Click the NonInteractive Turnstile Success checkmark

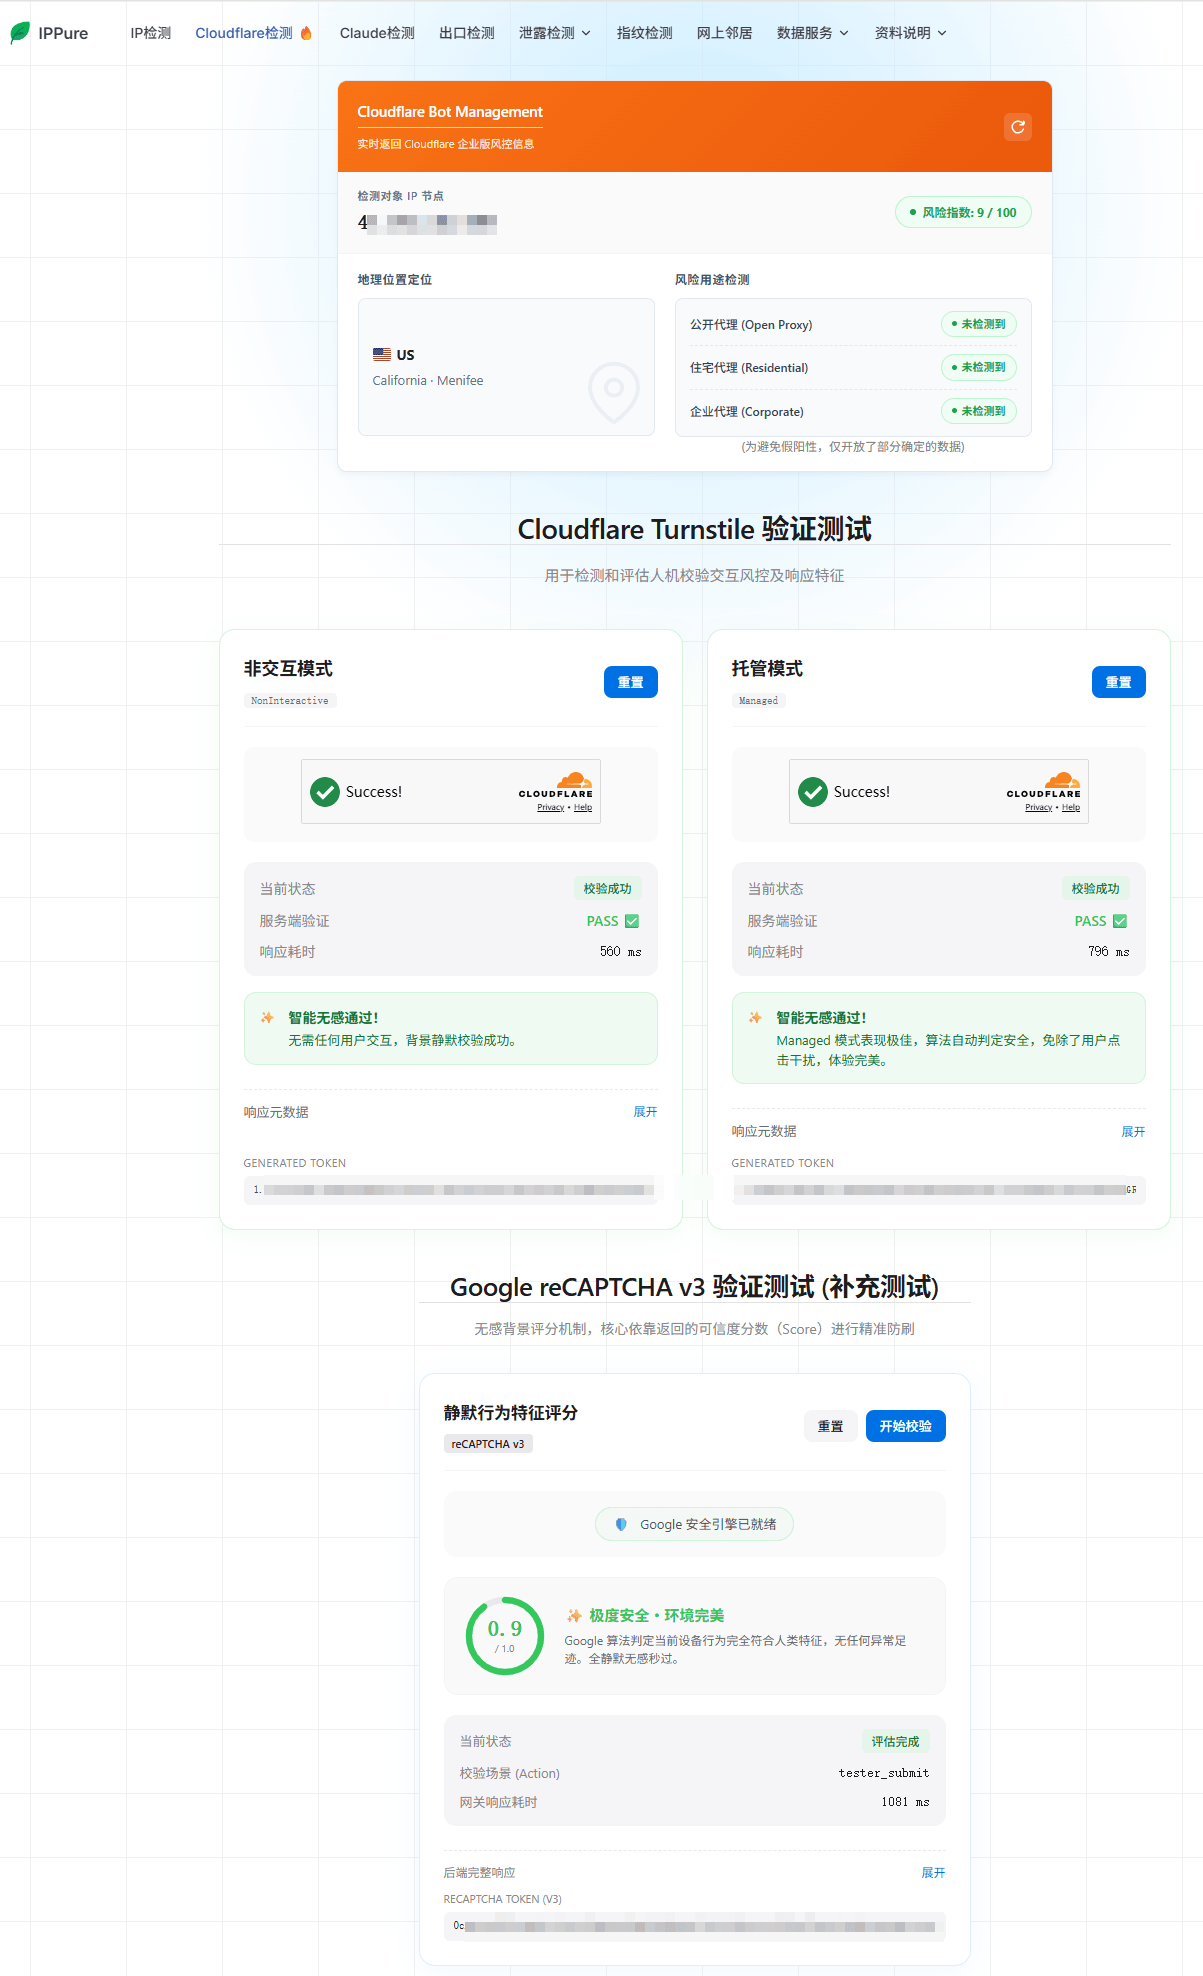tap(324, 792)
